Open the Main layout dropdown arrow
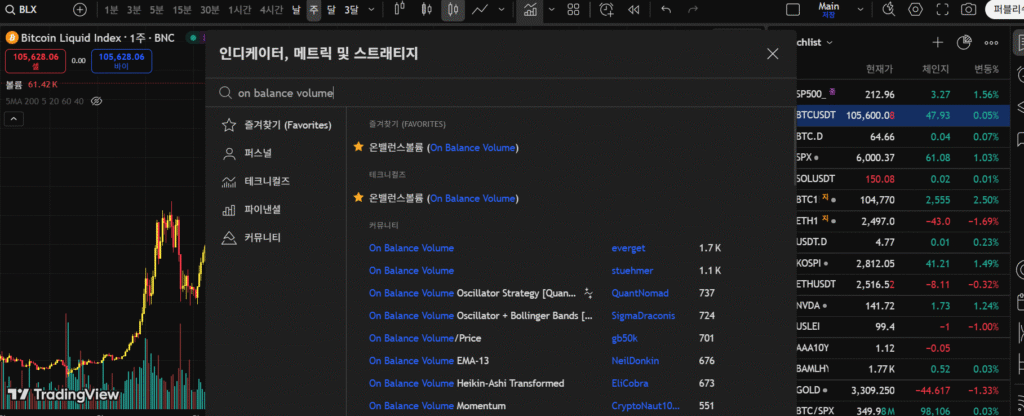The width and height of the screenshot is (1024, 416). click(861, 10)
